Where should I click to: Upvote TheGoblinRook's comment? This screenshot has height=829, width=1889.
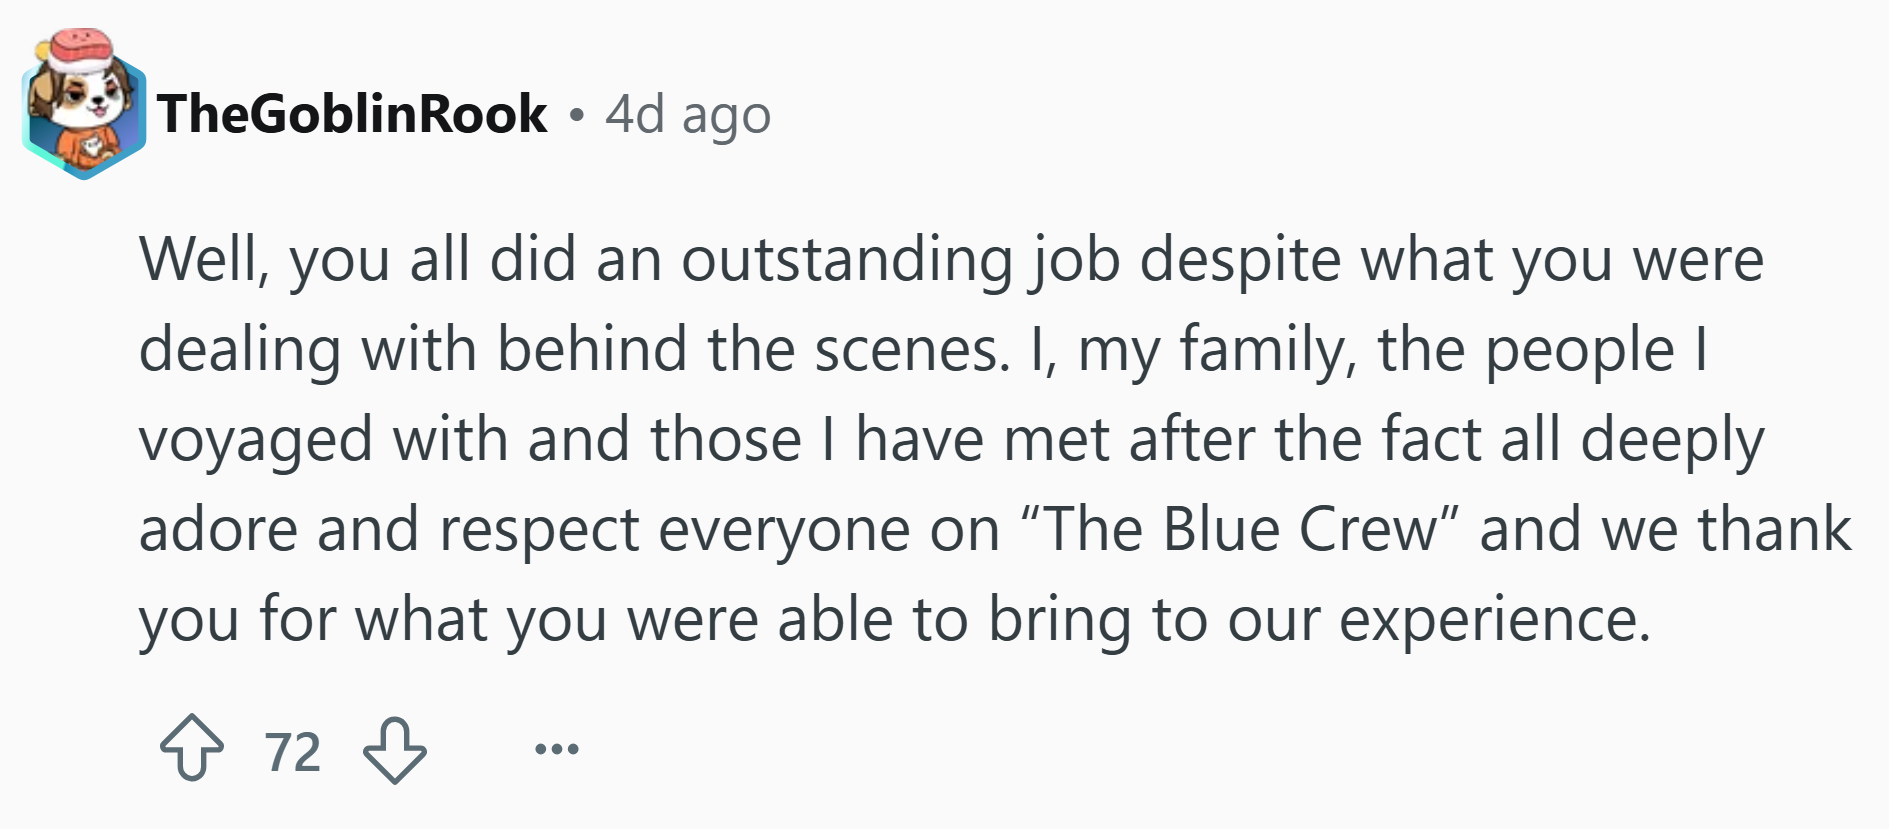coord(192,749)
